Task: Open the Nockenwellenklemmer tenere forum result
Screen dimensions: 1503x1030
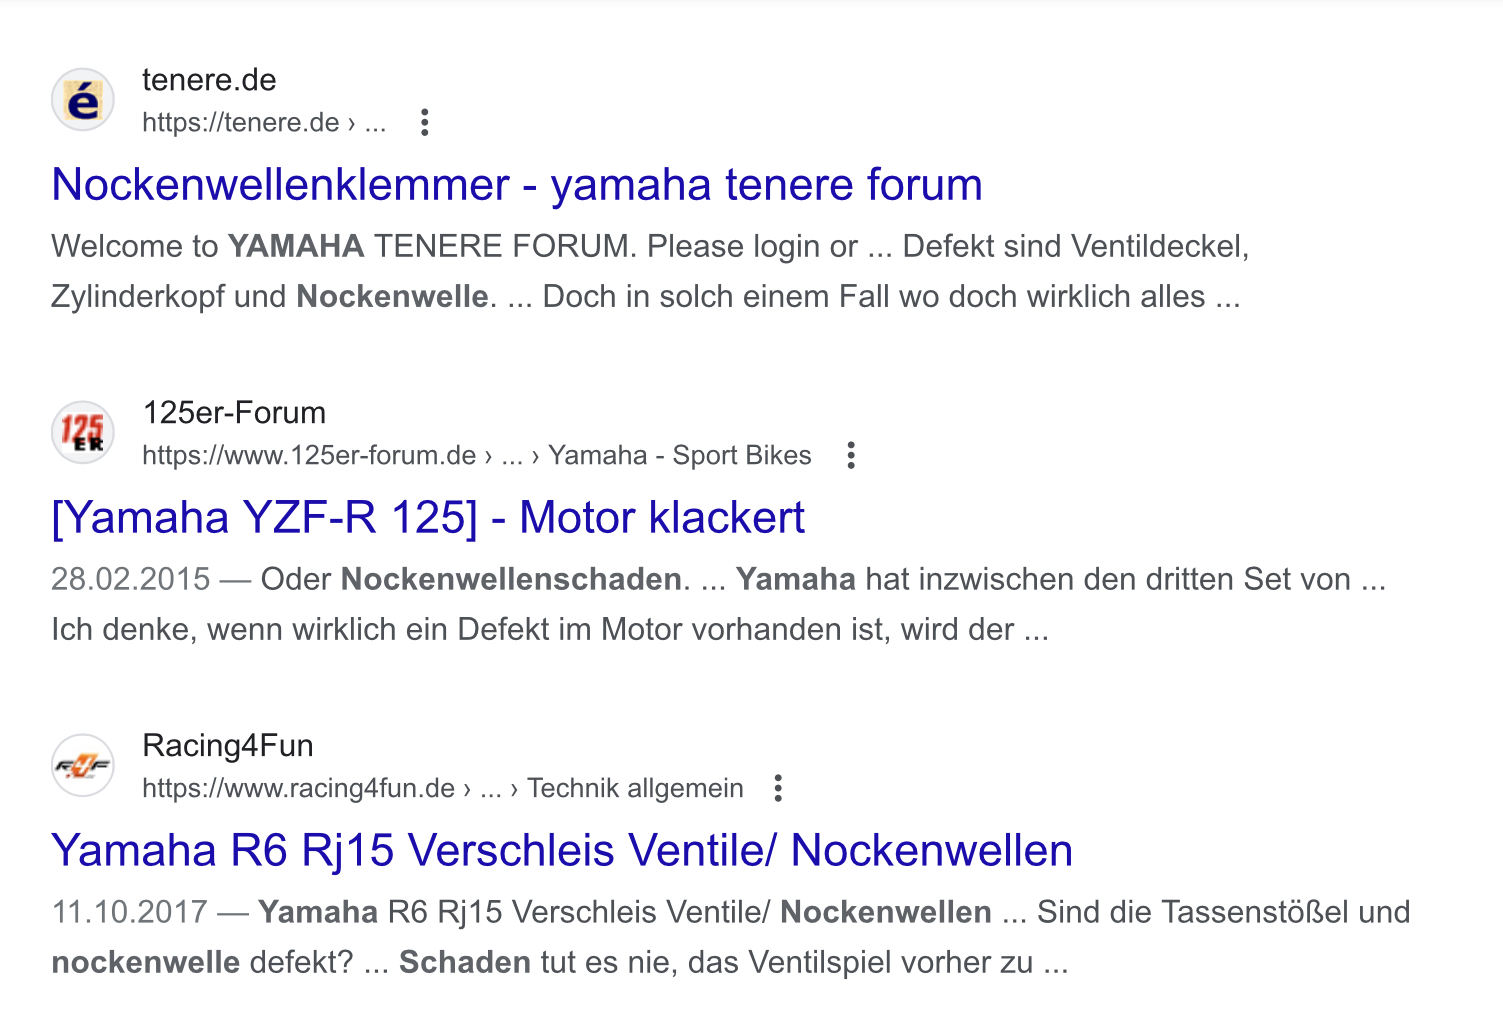Action: coord(517,185)
